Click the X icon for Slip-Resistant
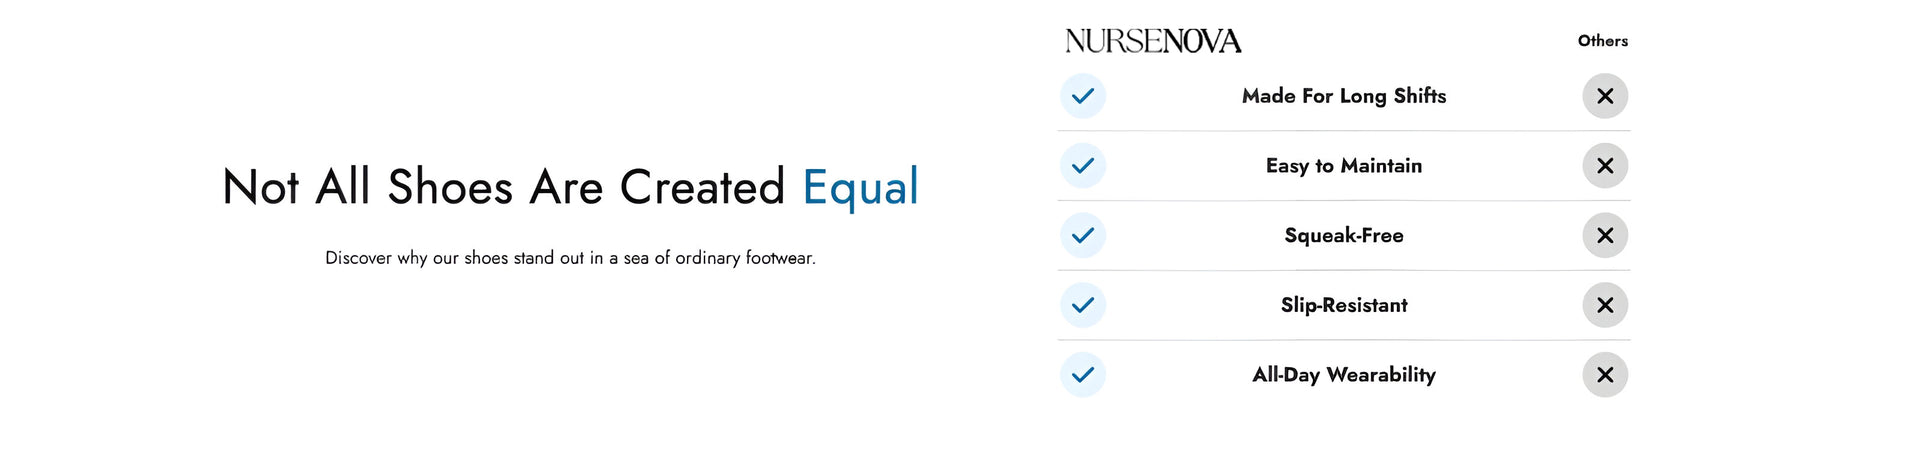The height and width of the screenshot is (456, 1920). [1605, 305]
